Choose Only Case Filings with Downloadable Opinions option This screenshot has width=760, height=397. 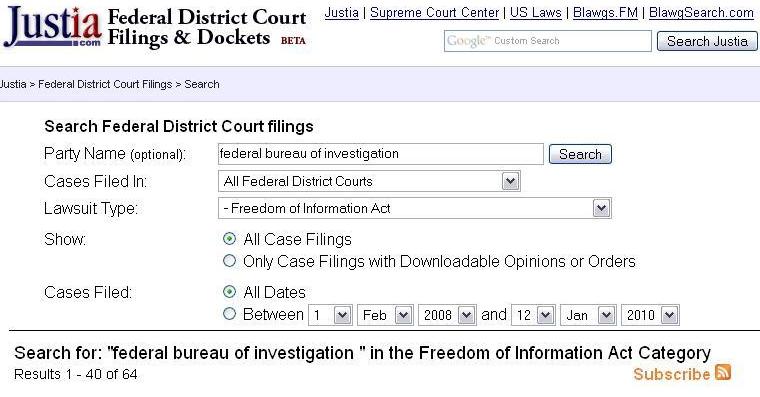click(229, 261)
